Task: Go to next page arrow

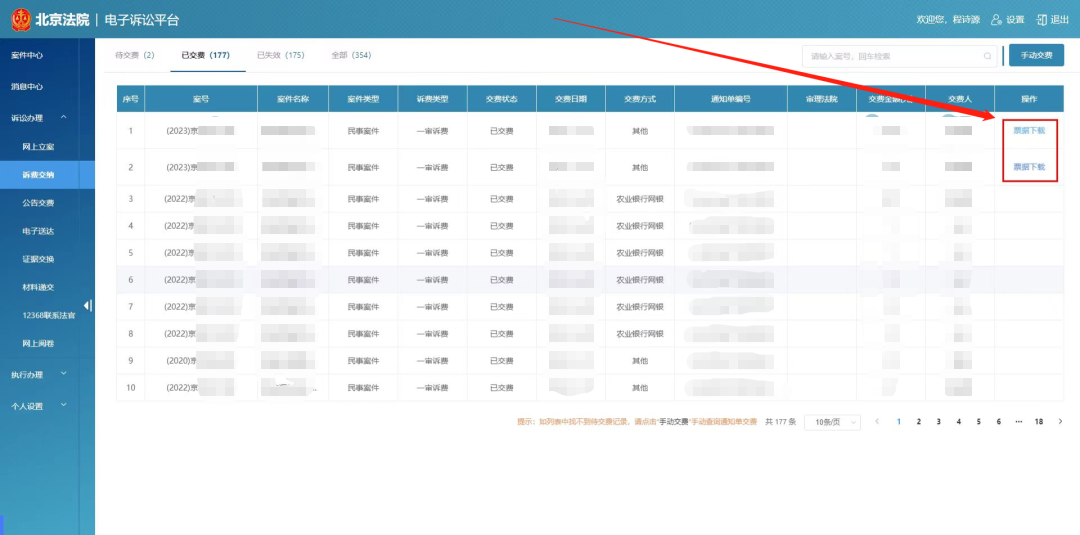Action: click(x=1060, y=422)
